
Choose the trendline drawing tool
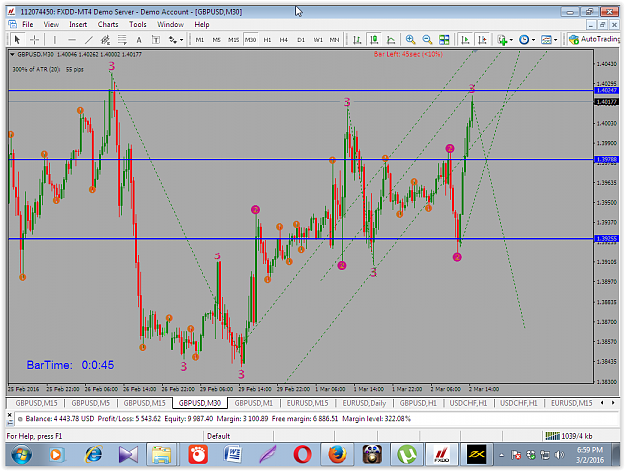[88, 39]
